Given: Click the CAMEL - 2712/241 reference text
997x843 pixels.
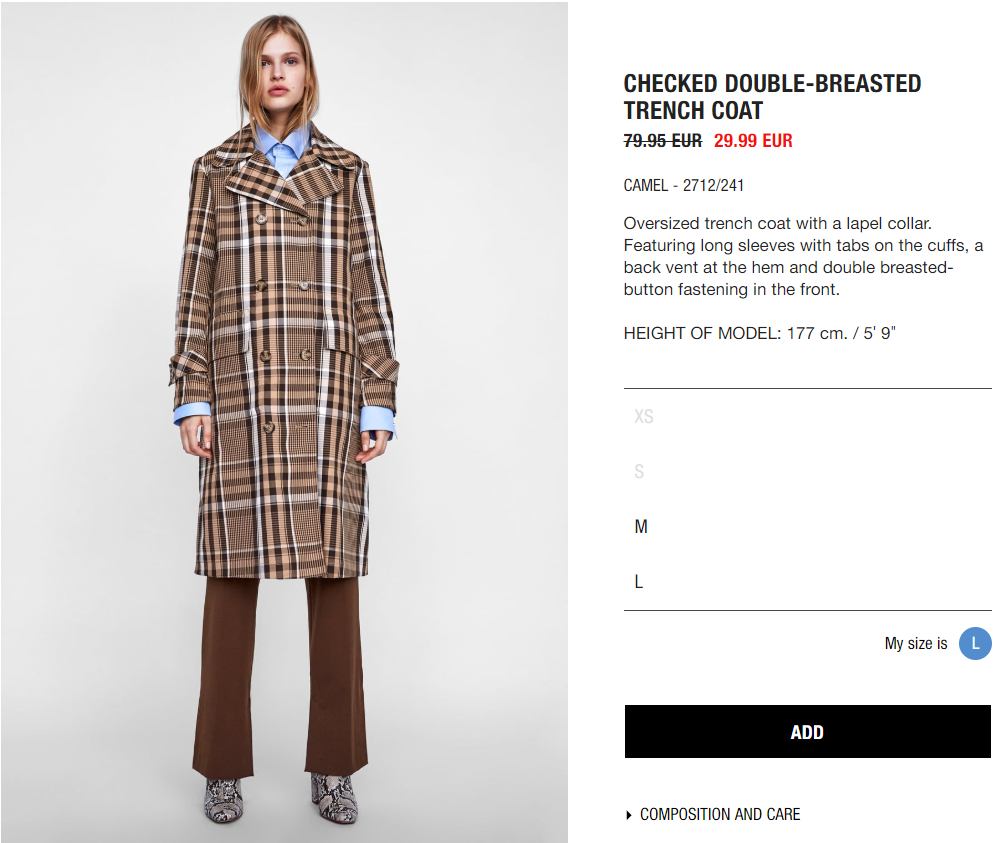Looking at the screenshot, I should pyautogui.click(x=684, y=186).
